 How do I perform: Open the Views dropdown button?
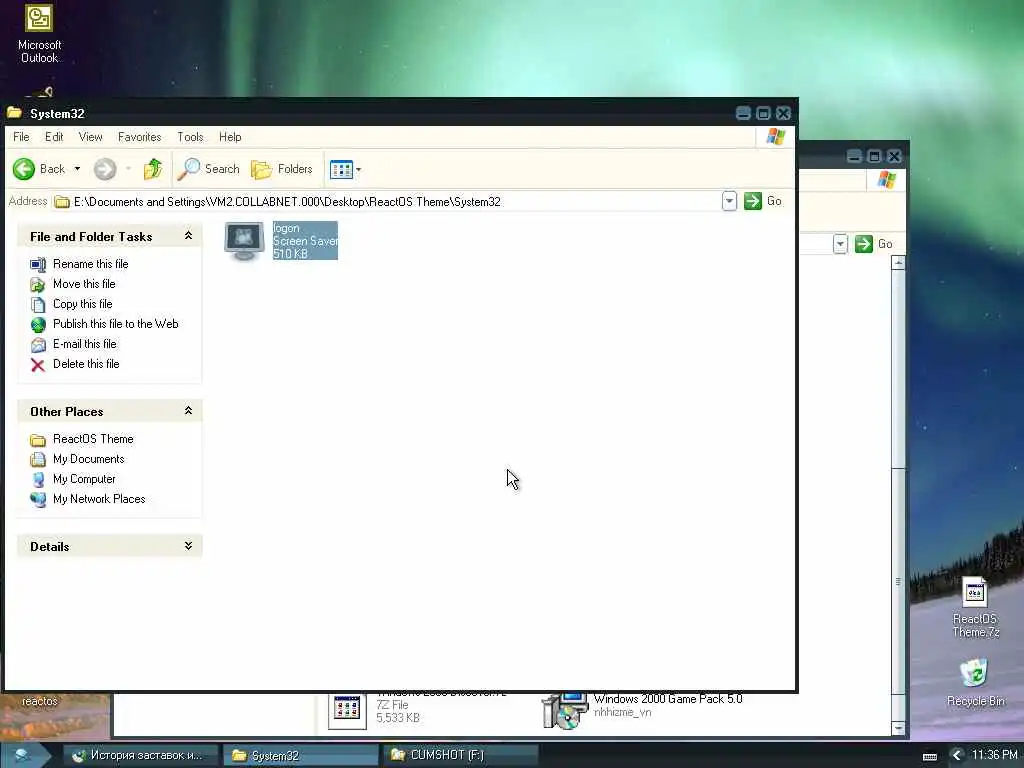(x=345, y=170)
